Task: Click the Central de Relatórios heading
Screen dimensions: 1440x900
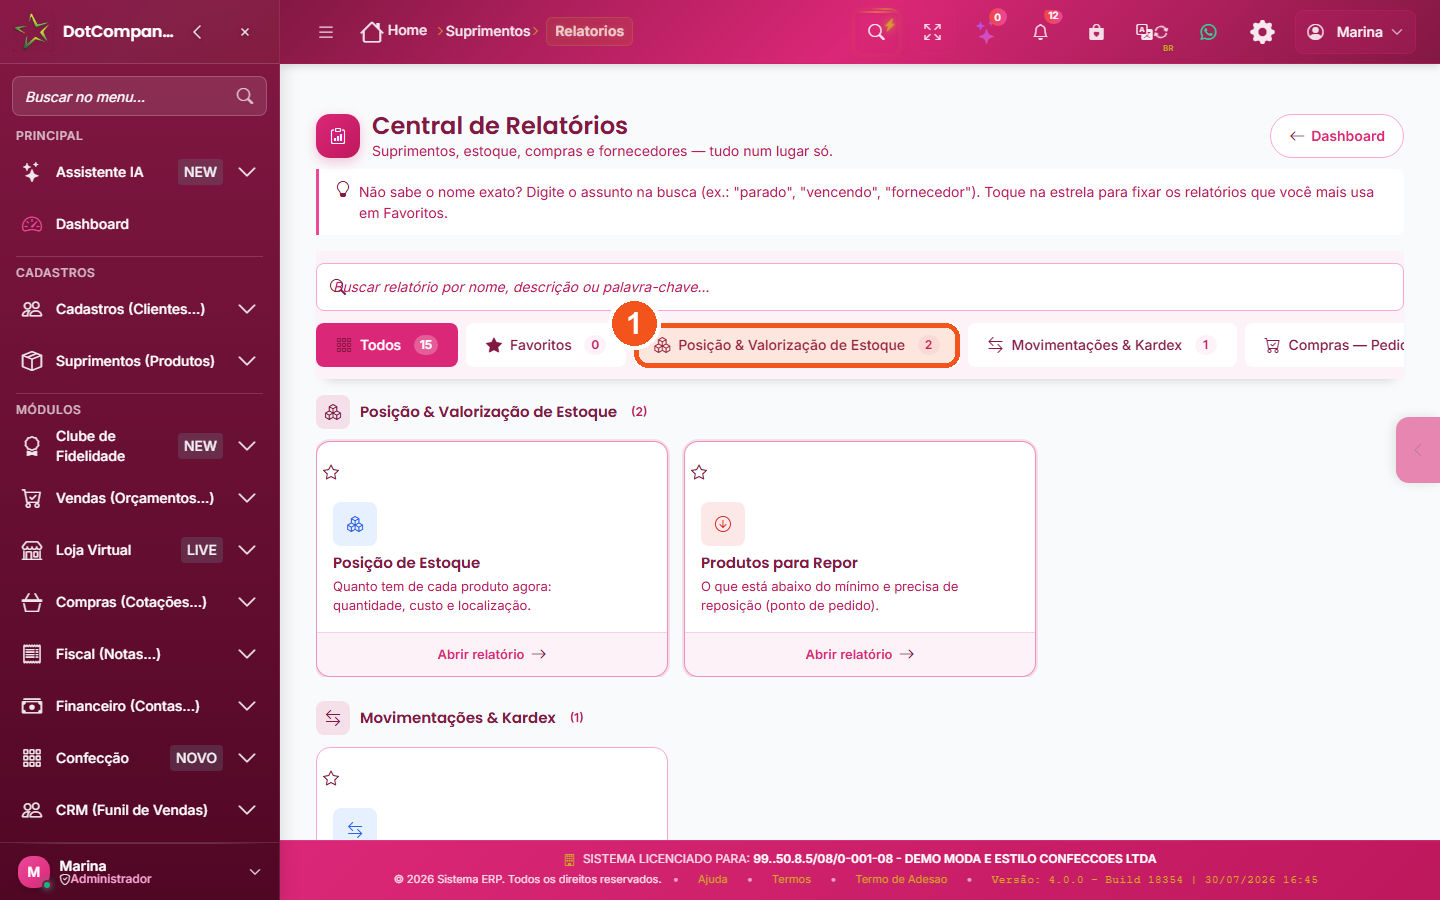Action: pos(500,126)
